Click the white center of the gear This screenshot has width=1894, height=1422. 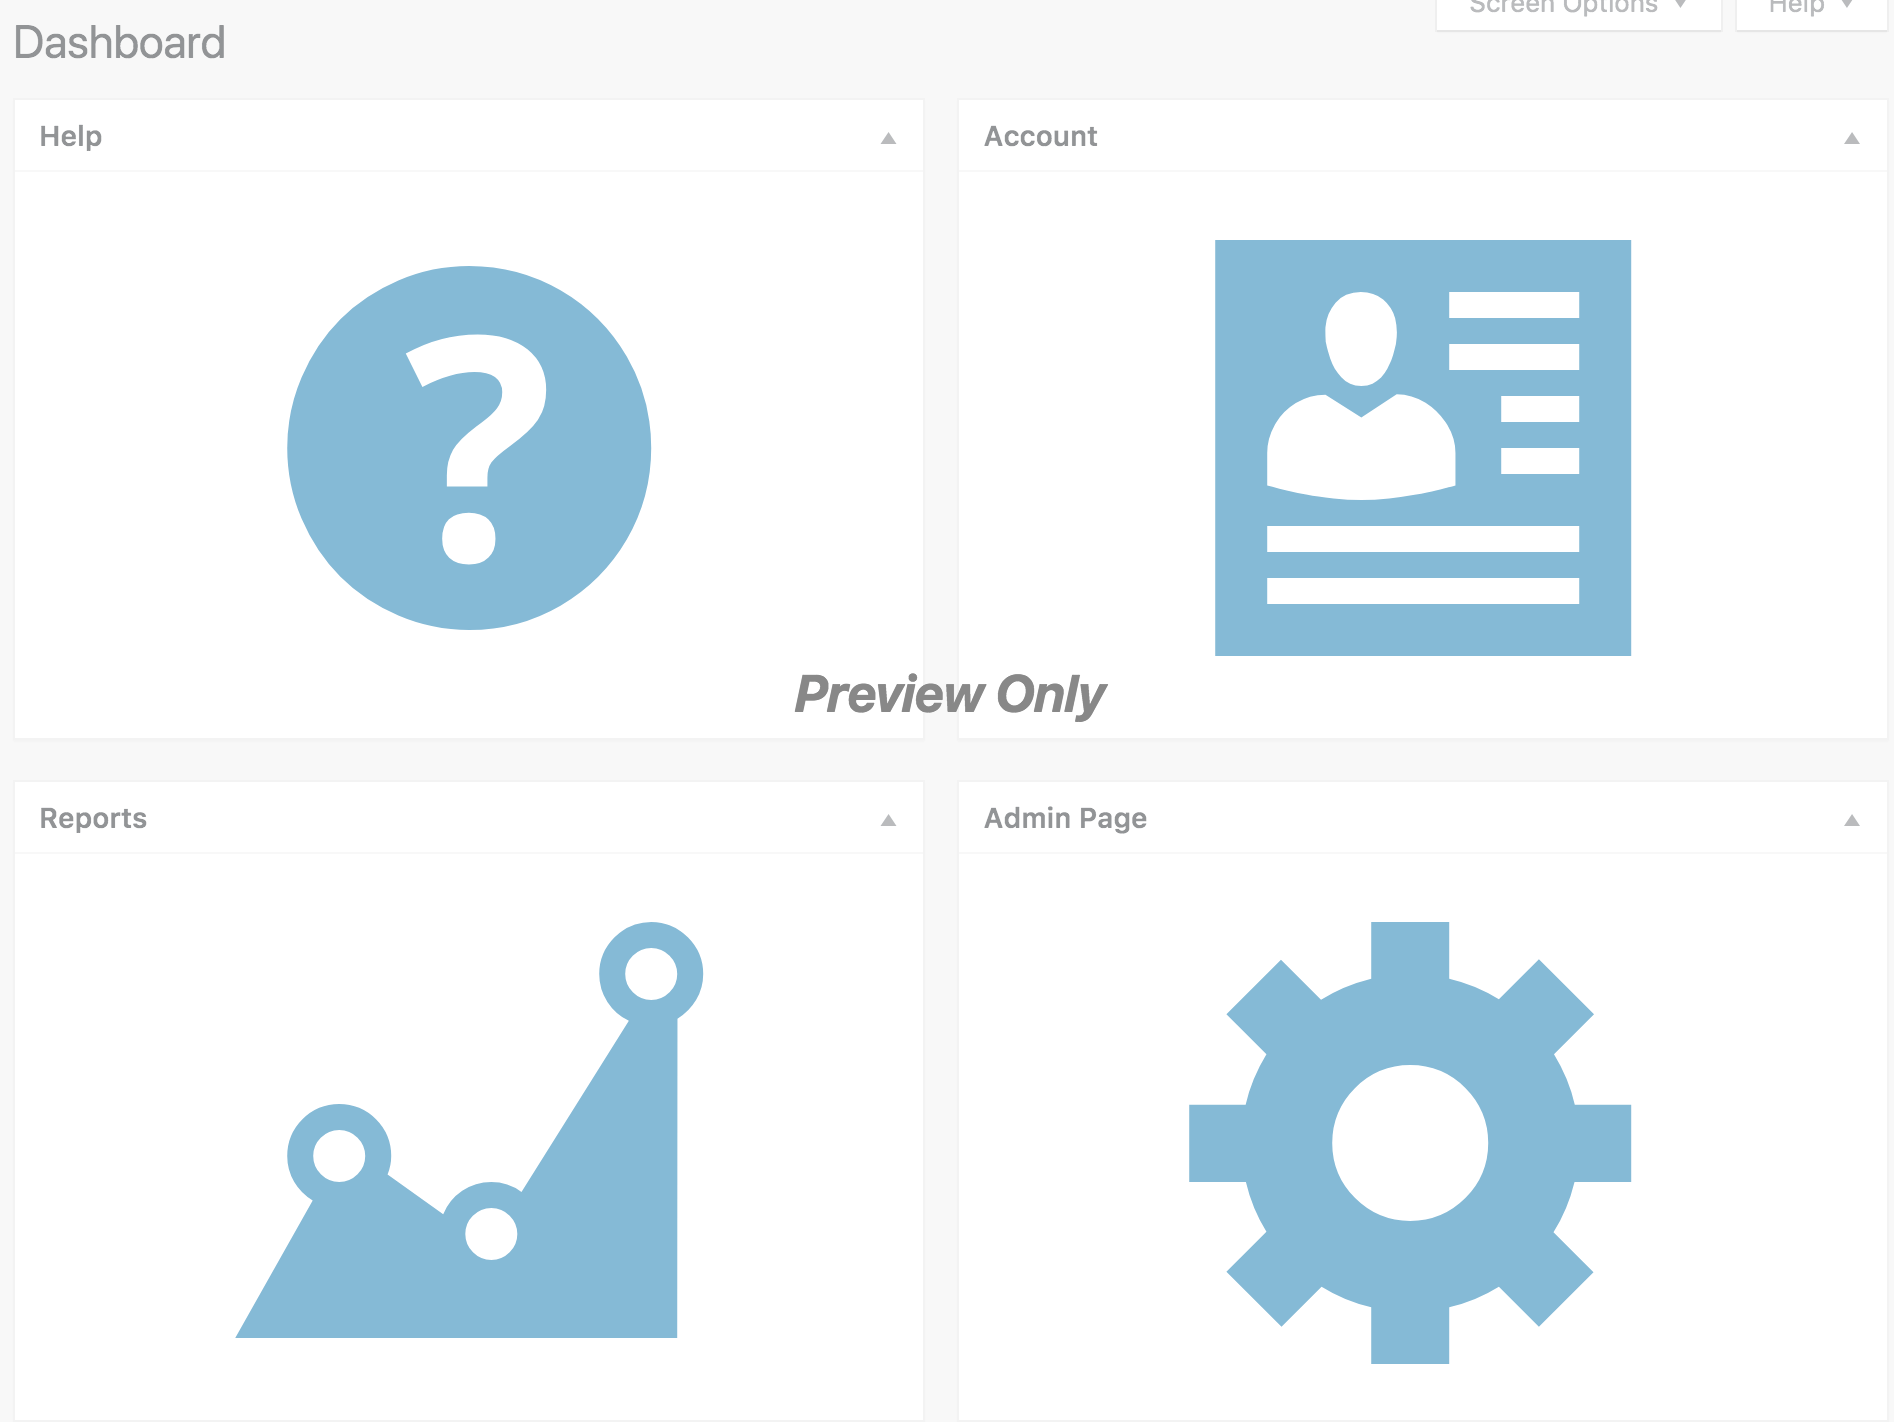(1410, 1143)
